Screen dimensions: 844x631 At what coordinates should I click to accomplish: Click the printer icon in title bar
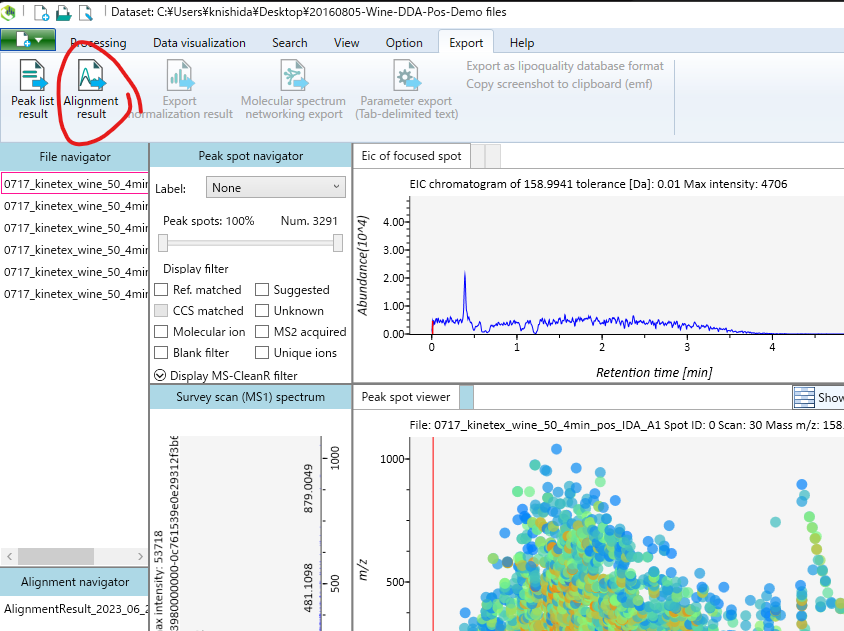point(62,12)
